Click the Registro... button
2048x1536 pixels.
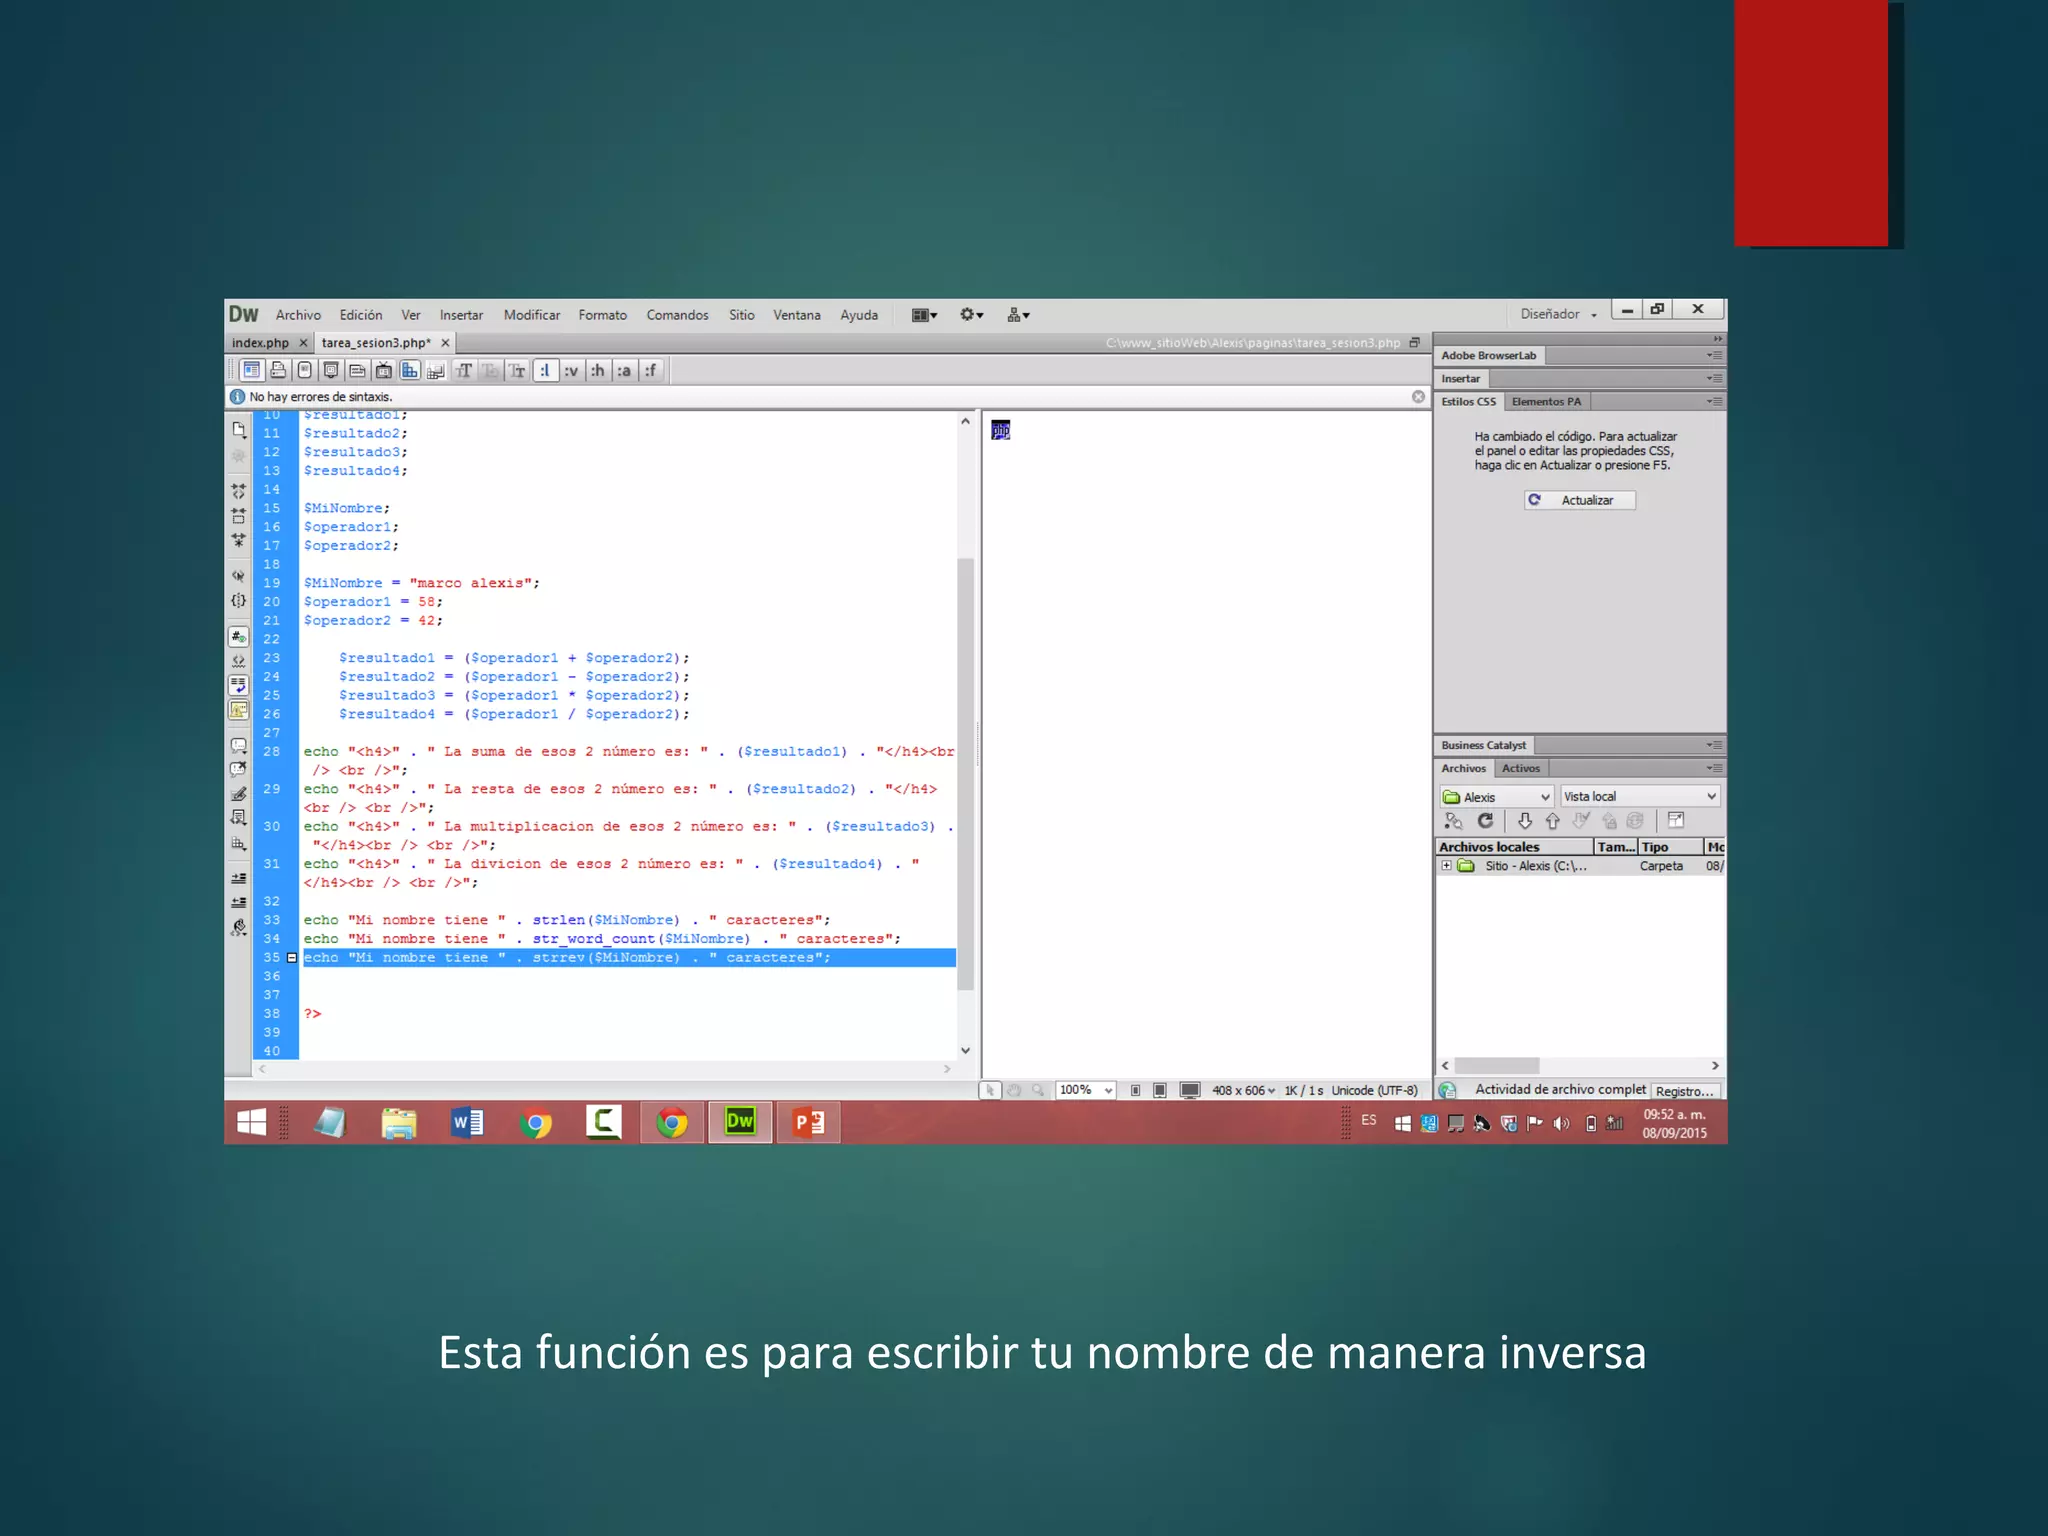click(1685, 1091)
